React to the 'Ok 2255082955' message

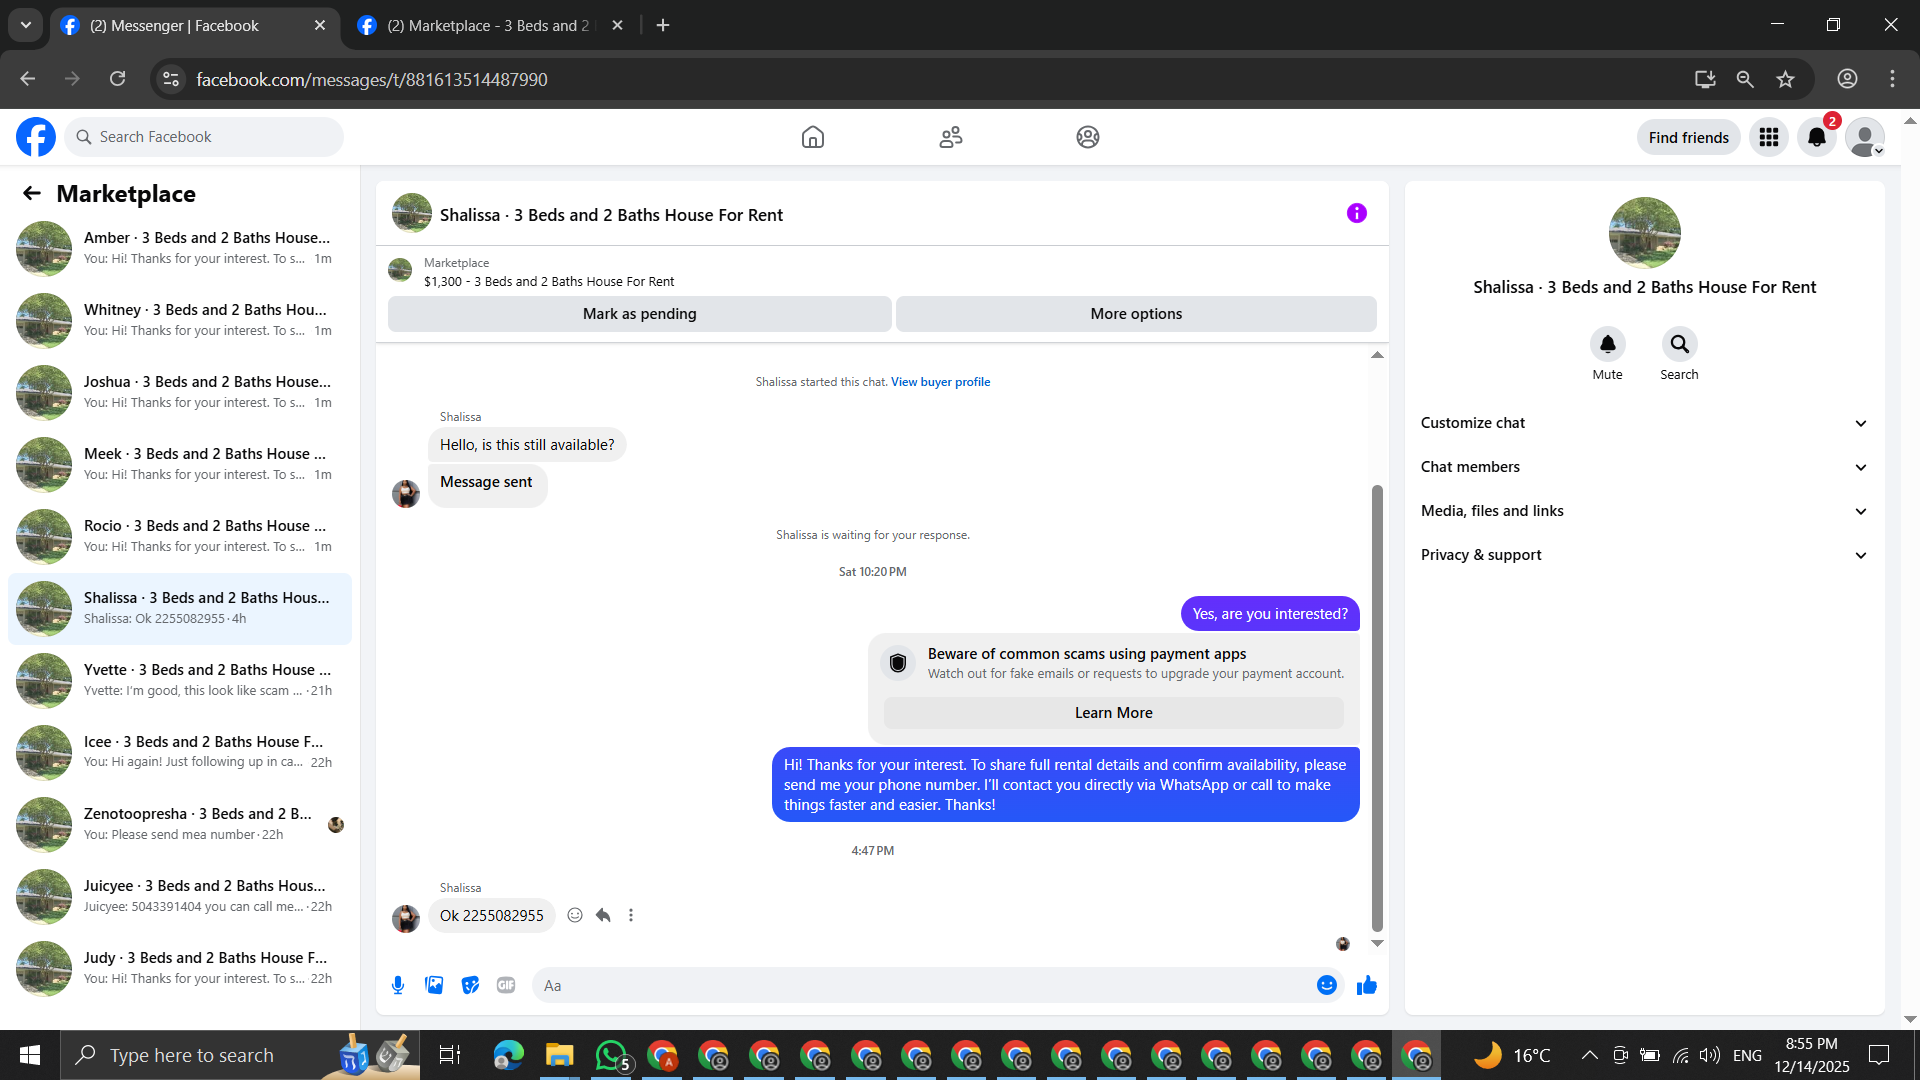pos(575,915)
